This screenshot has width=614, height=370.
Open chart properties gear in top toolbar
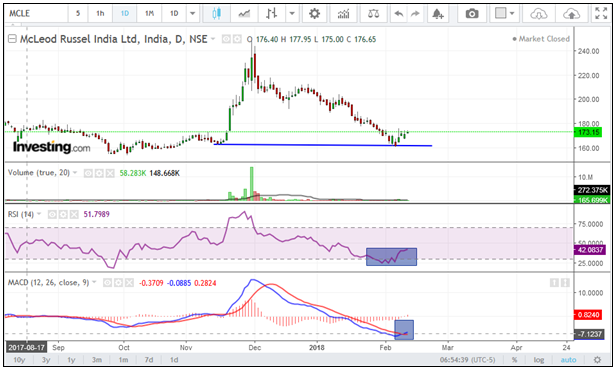click(314, 14)
